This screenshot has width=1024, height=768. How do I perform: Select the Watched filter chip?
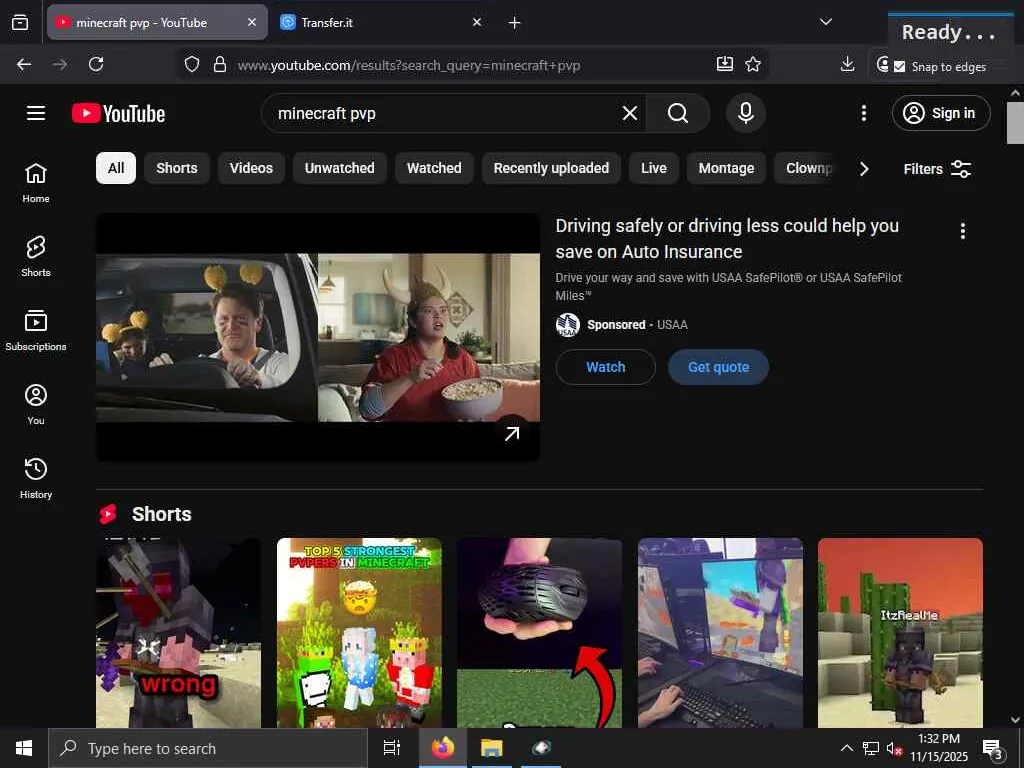(434, 168)
